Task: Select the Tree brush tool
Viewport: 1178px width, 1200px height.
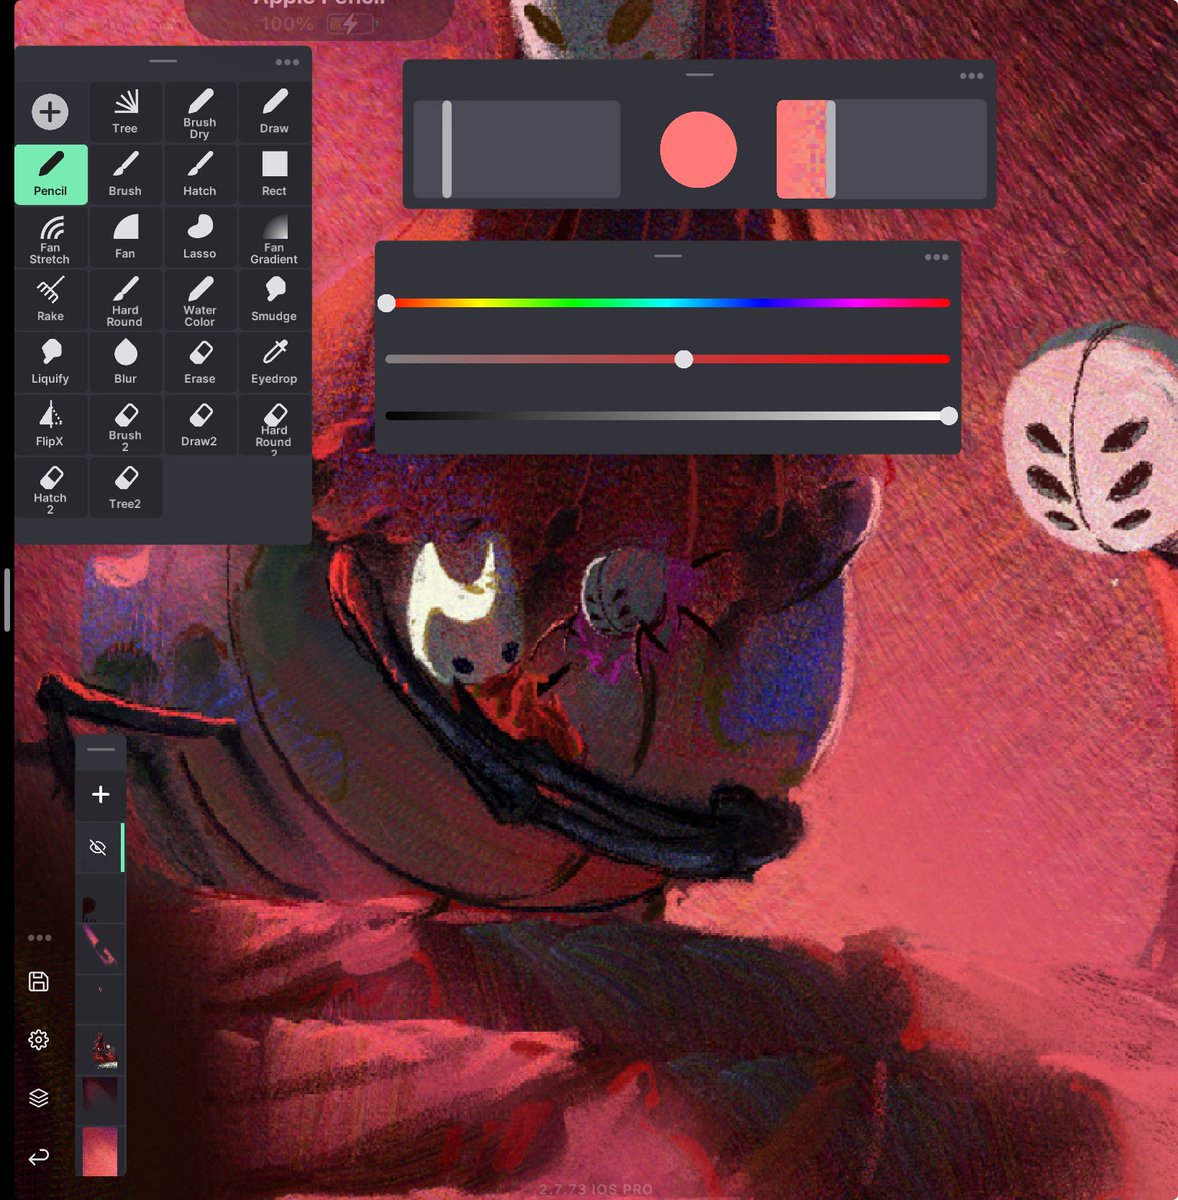Action: pos(125,112)
